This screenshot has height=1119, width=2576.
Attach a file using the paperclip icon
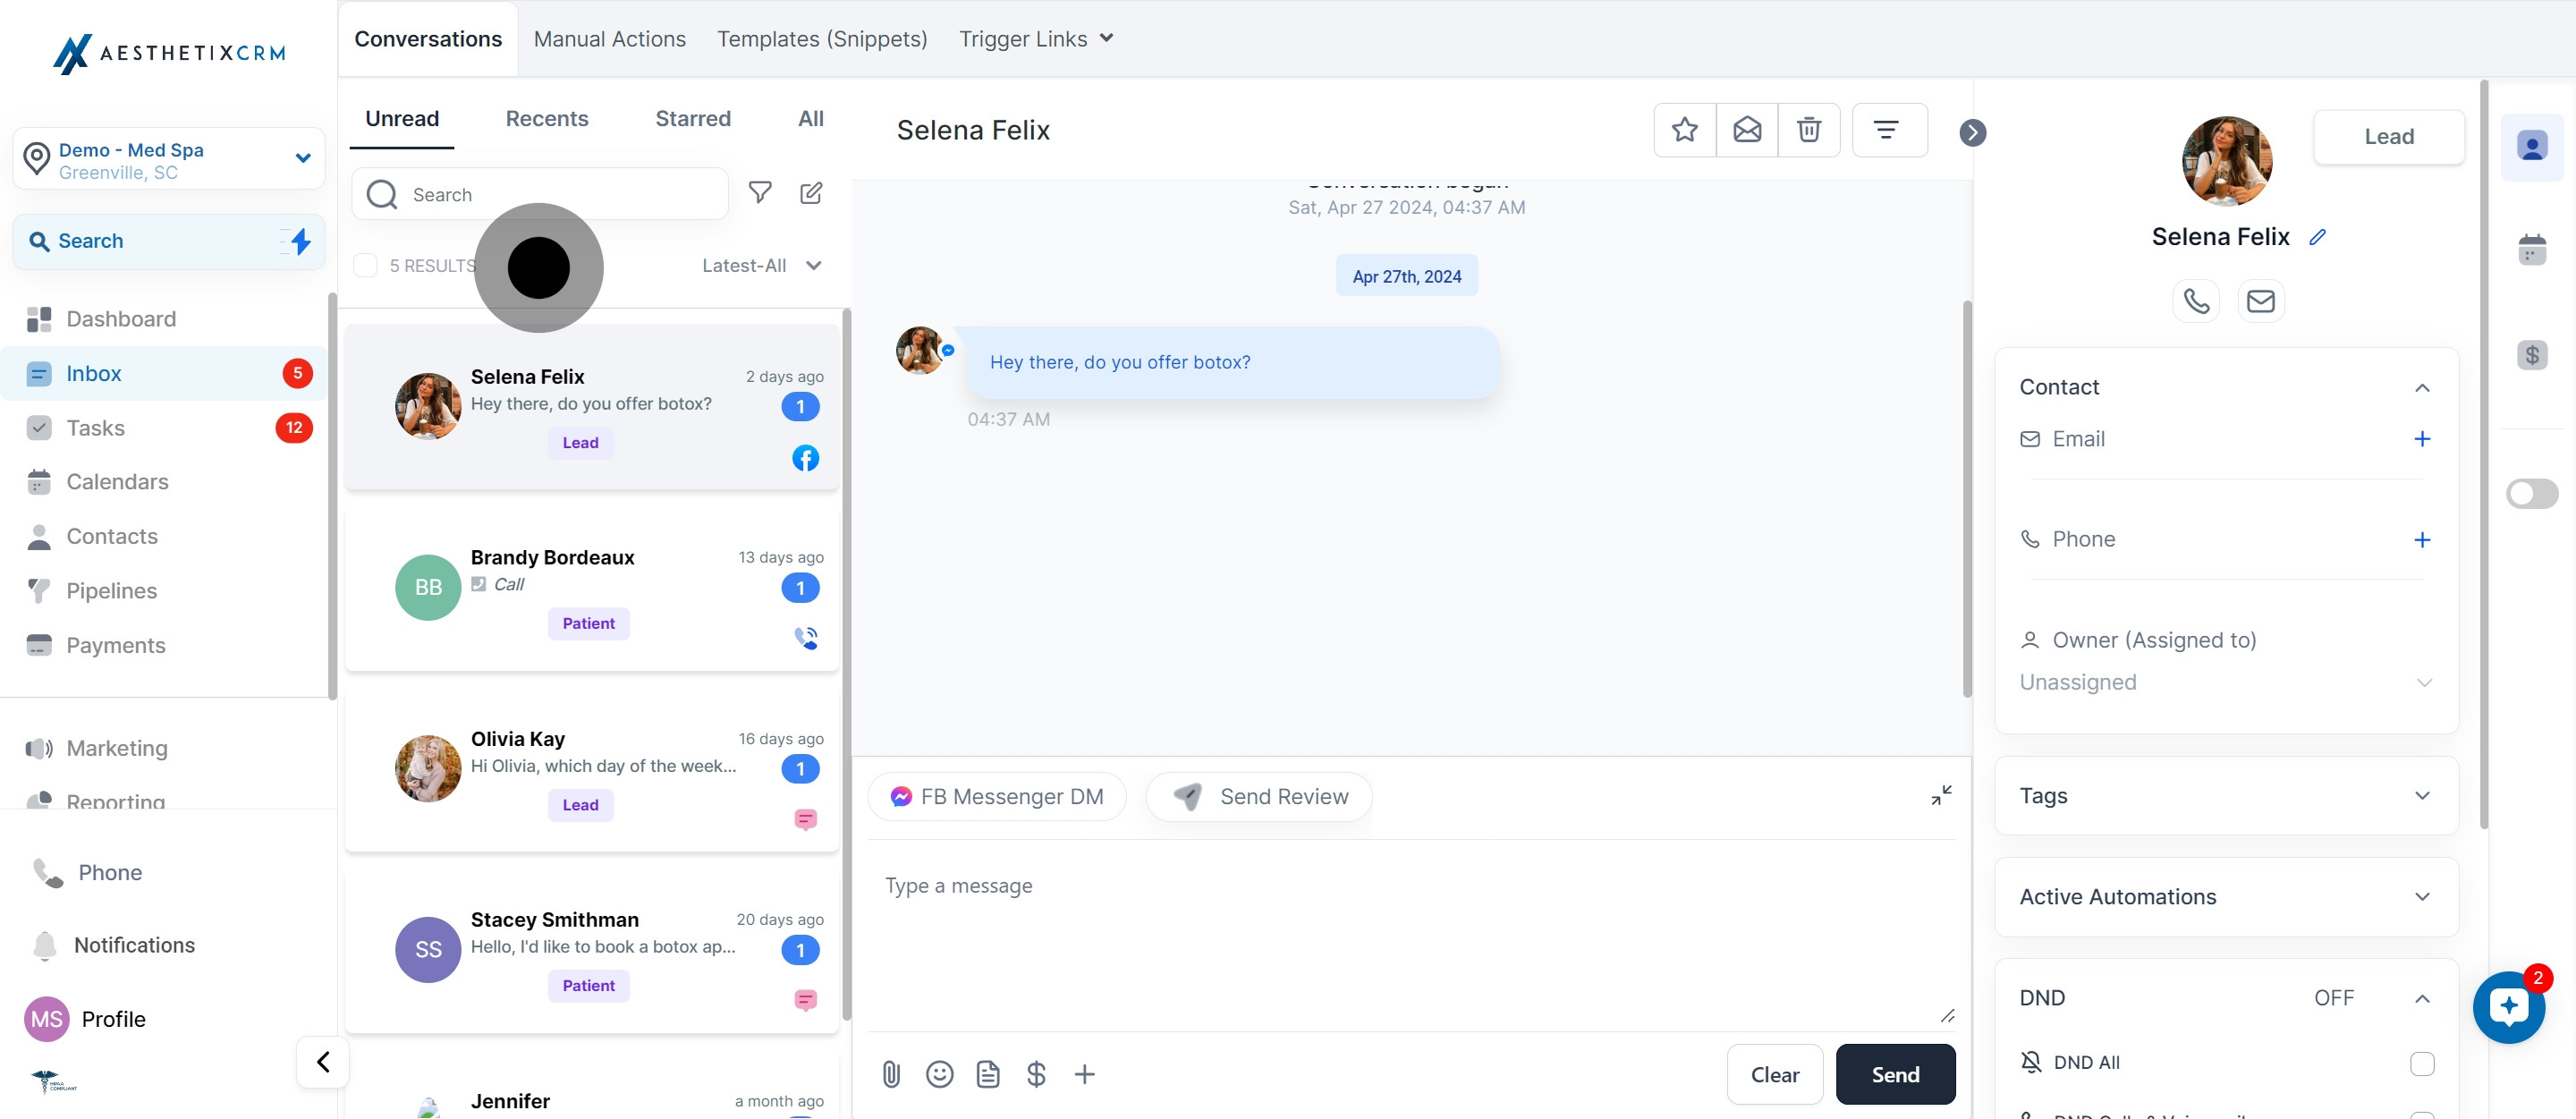891,1074
